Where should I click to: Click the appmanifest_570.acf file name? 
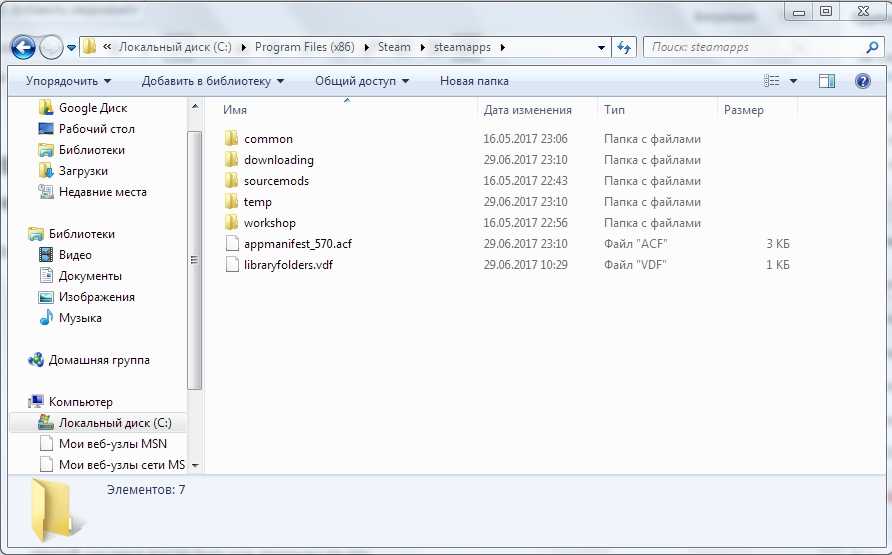tap(298, 244)
